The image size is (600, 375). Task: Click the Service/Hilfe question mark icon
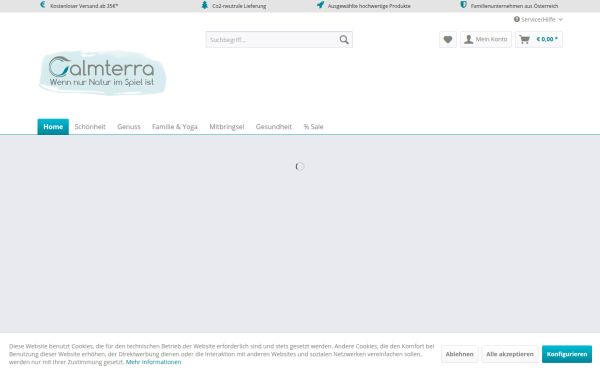[x=517, y=19]
